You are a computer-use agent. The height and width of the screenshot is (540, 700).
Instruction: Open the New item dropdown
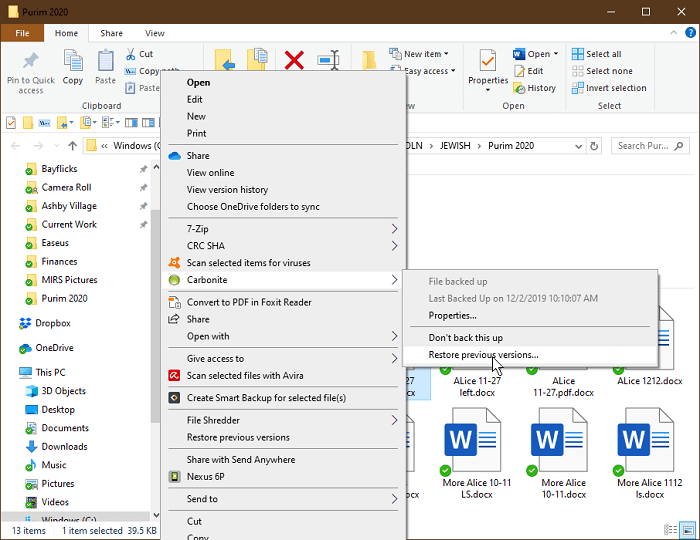coord(419,54)
